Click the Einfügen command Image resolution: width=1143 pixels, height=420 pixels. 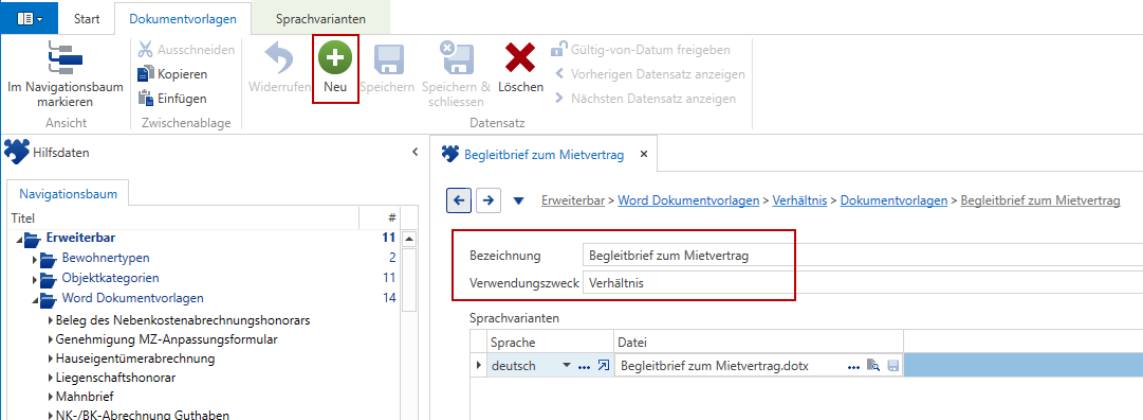tap(172, 98)
